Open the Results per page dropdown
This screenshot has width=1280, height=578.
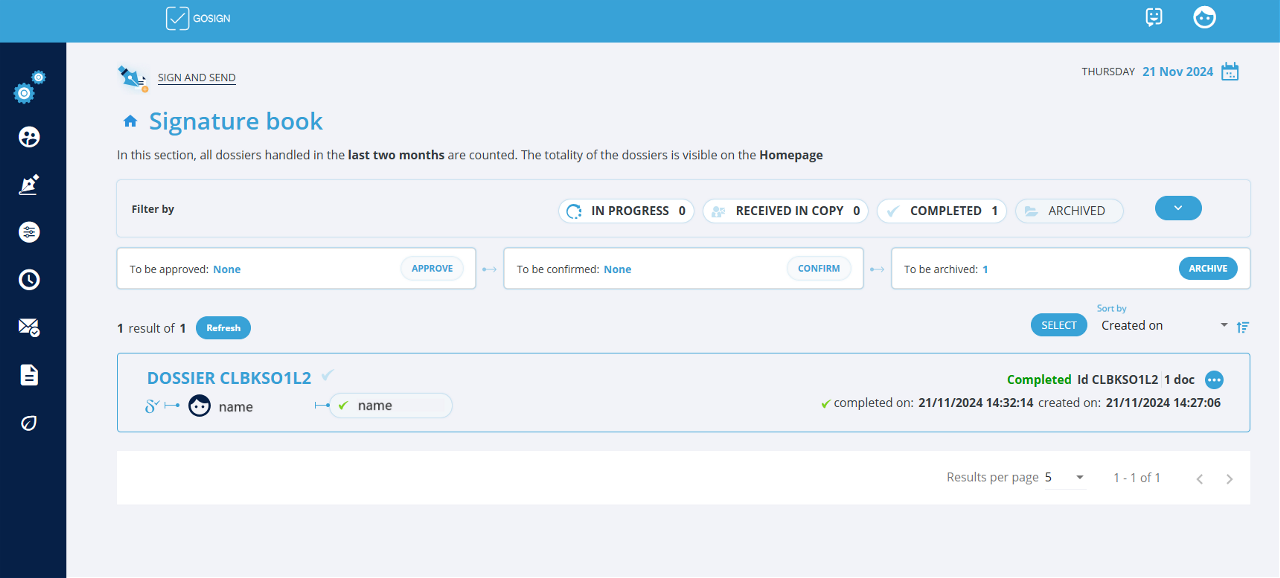(1065, 478)
